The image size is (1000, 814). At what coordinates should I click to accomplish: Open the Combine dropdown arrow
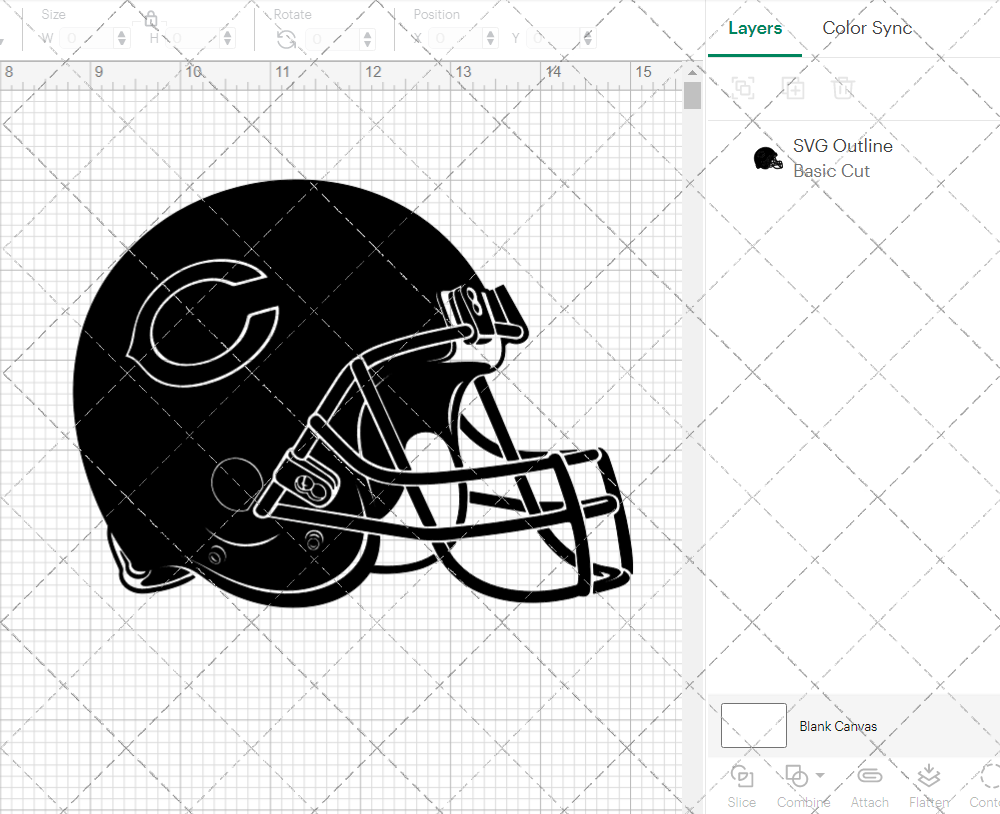pyautogui.click(x=820, y=776)
